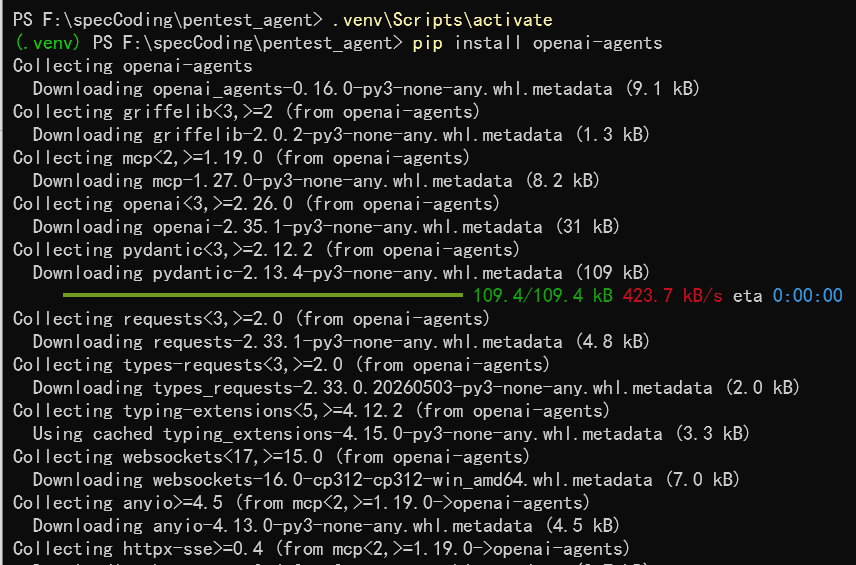Click the 'Downloading mcp-1.27.0' wheel line

(x=316, y=181)
